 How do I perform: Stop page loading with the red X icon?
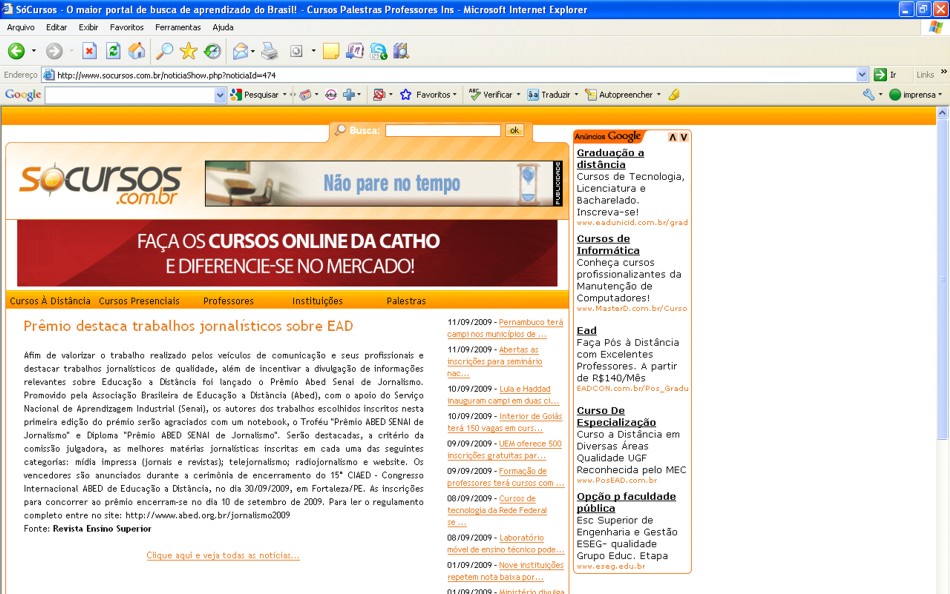click(90, 51)
